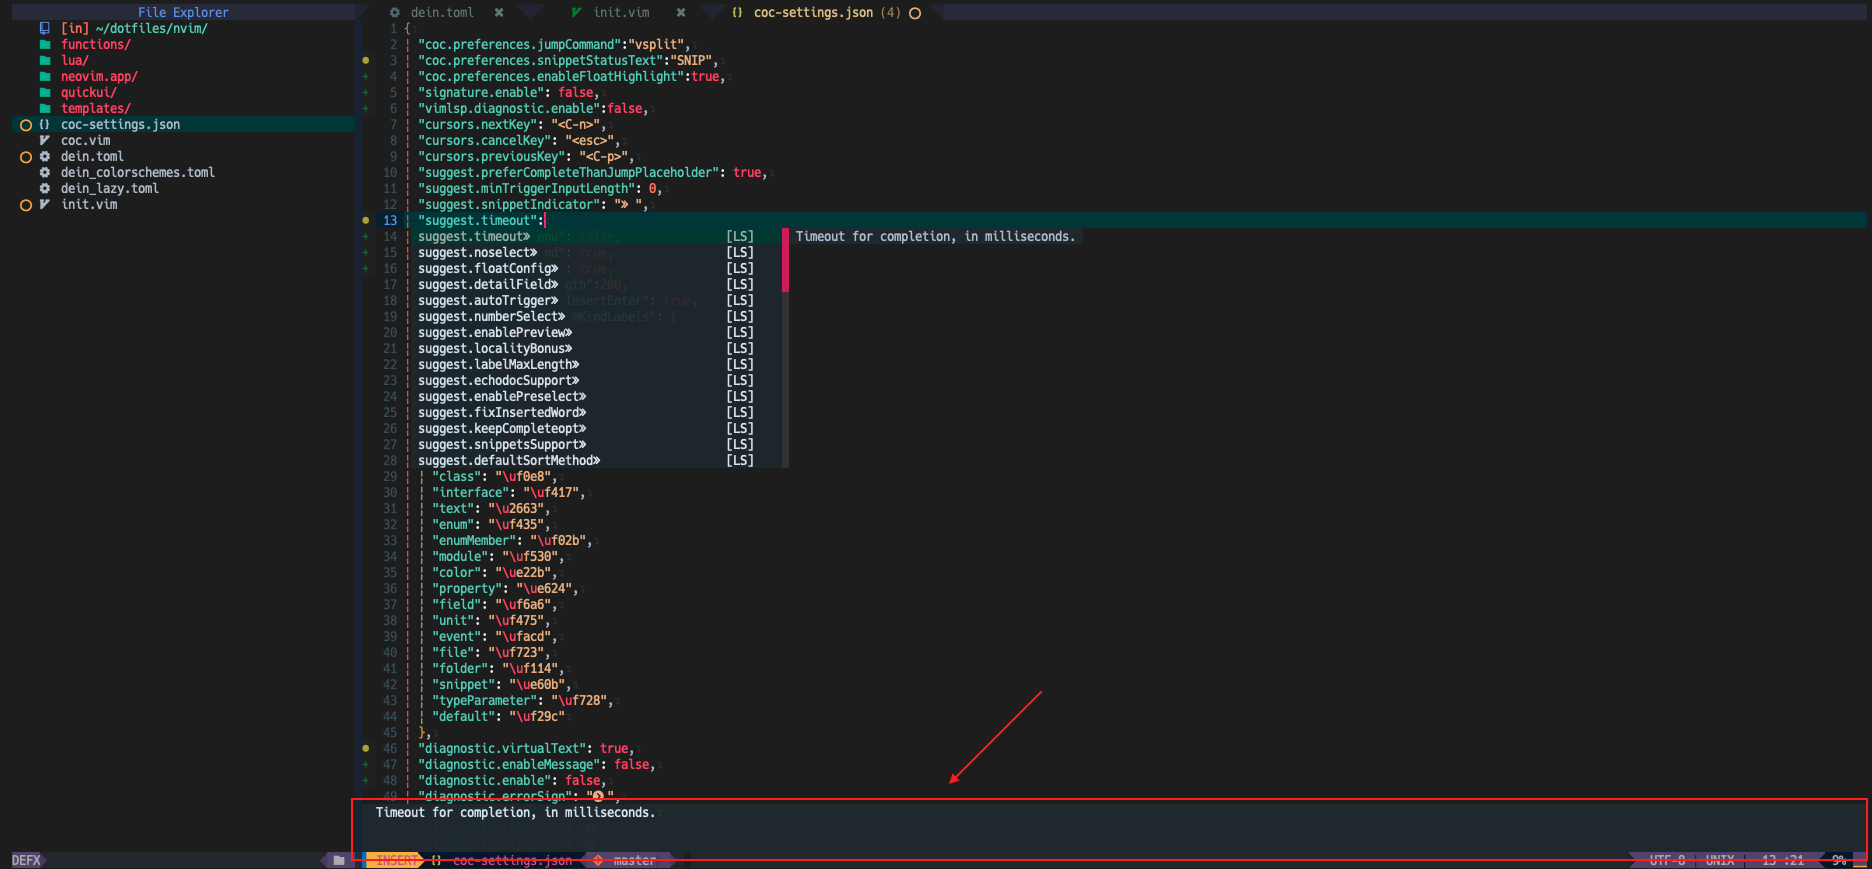1872x869 pixels.
Task: Open dein_lazy.toml file
Action: coord(109,189)
